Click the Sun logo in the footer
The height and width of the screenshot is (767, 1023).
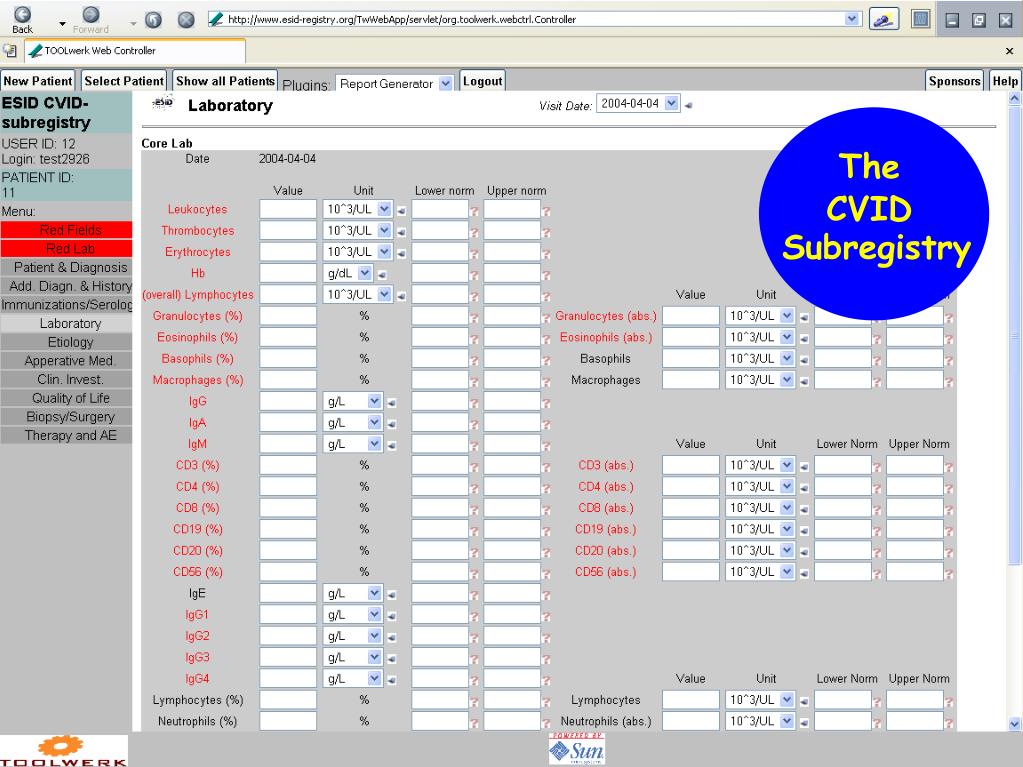pyautogui.click(x=577, y=750)
